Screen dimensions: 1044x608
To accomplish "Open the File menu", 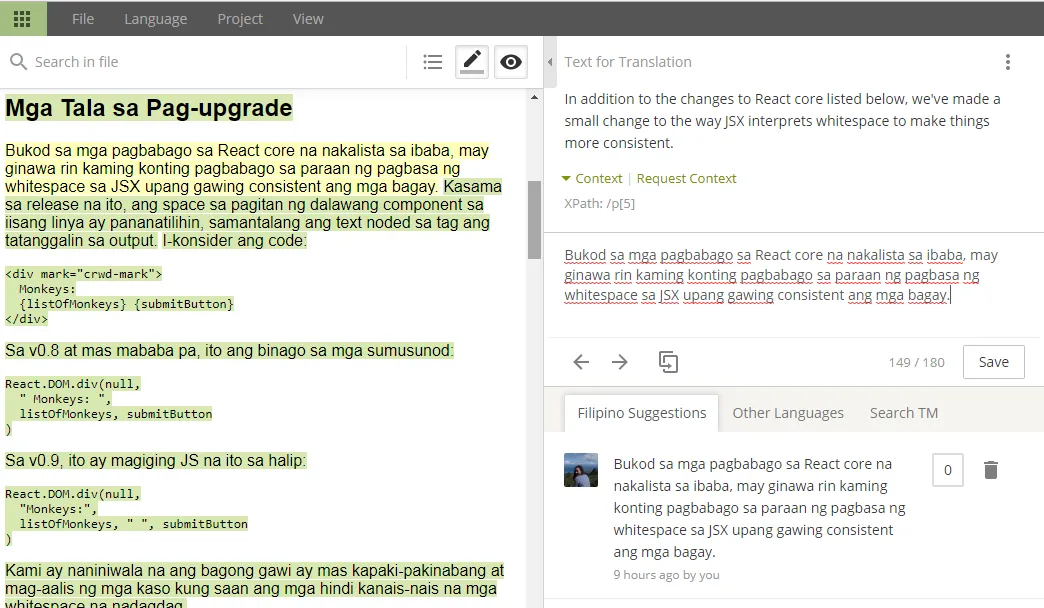I will click(x=83, y=19).
